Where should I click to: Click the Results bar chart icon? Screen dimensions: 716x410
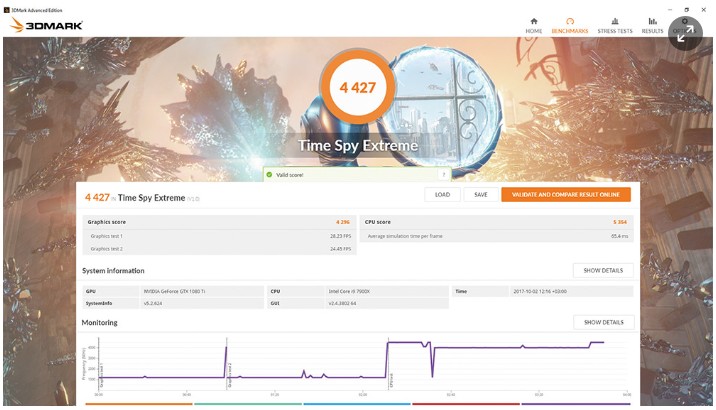[653, 21]
